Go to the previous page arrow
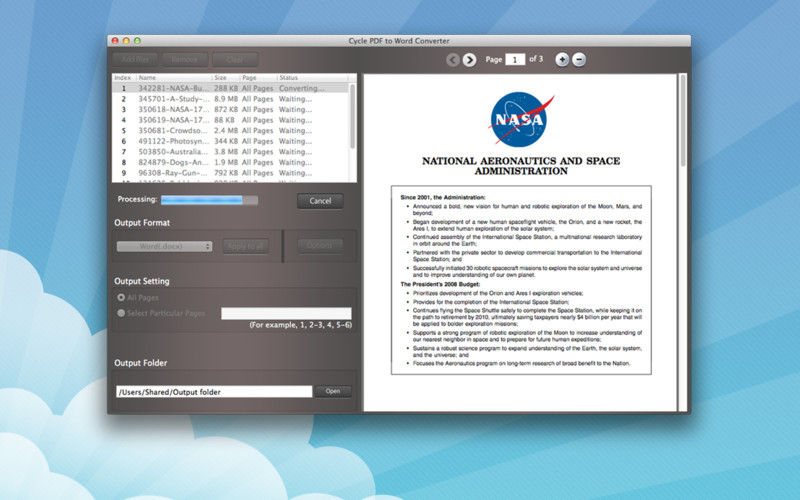Screen dimensions: 800x500 click(452, 60)
